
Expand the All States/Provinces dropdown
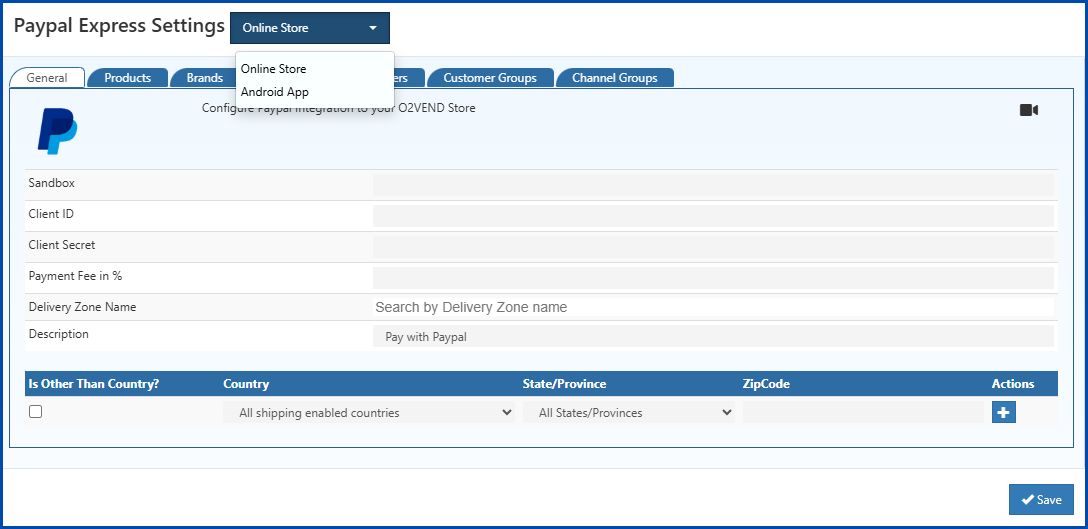629,412
